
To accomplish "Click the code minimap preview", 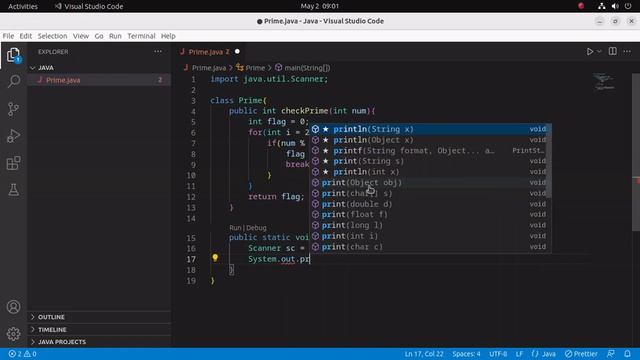I will pyautogui.click(x=604, y=82).
